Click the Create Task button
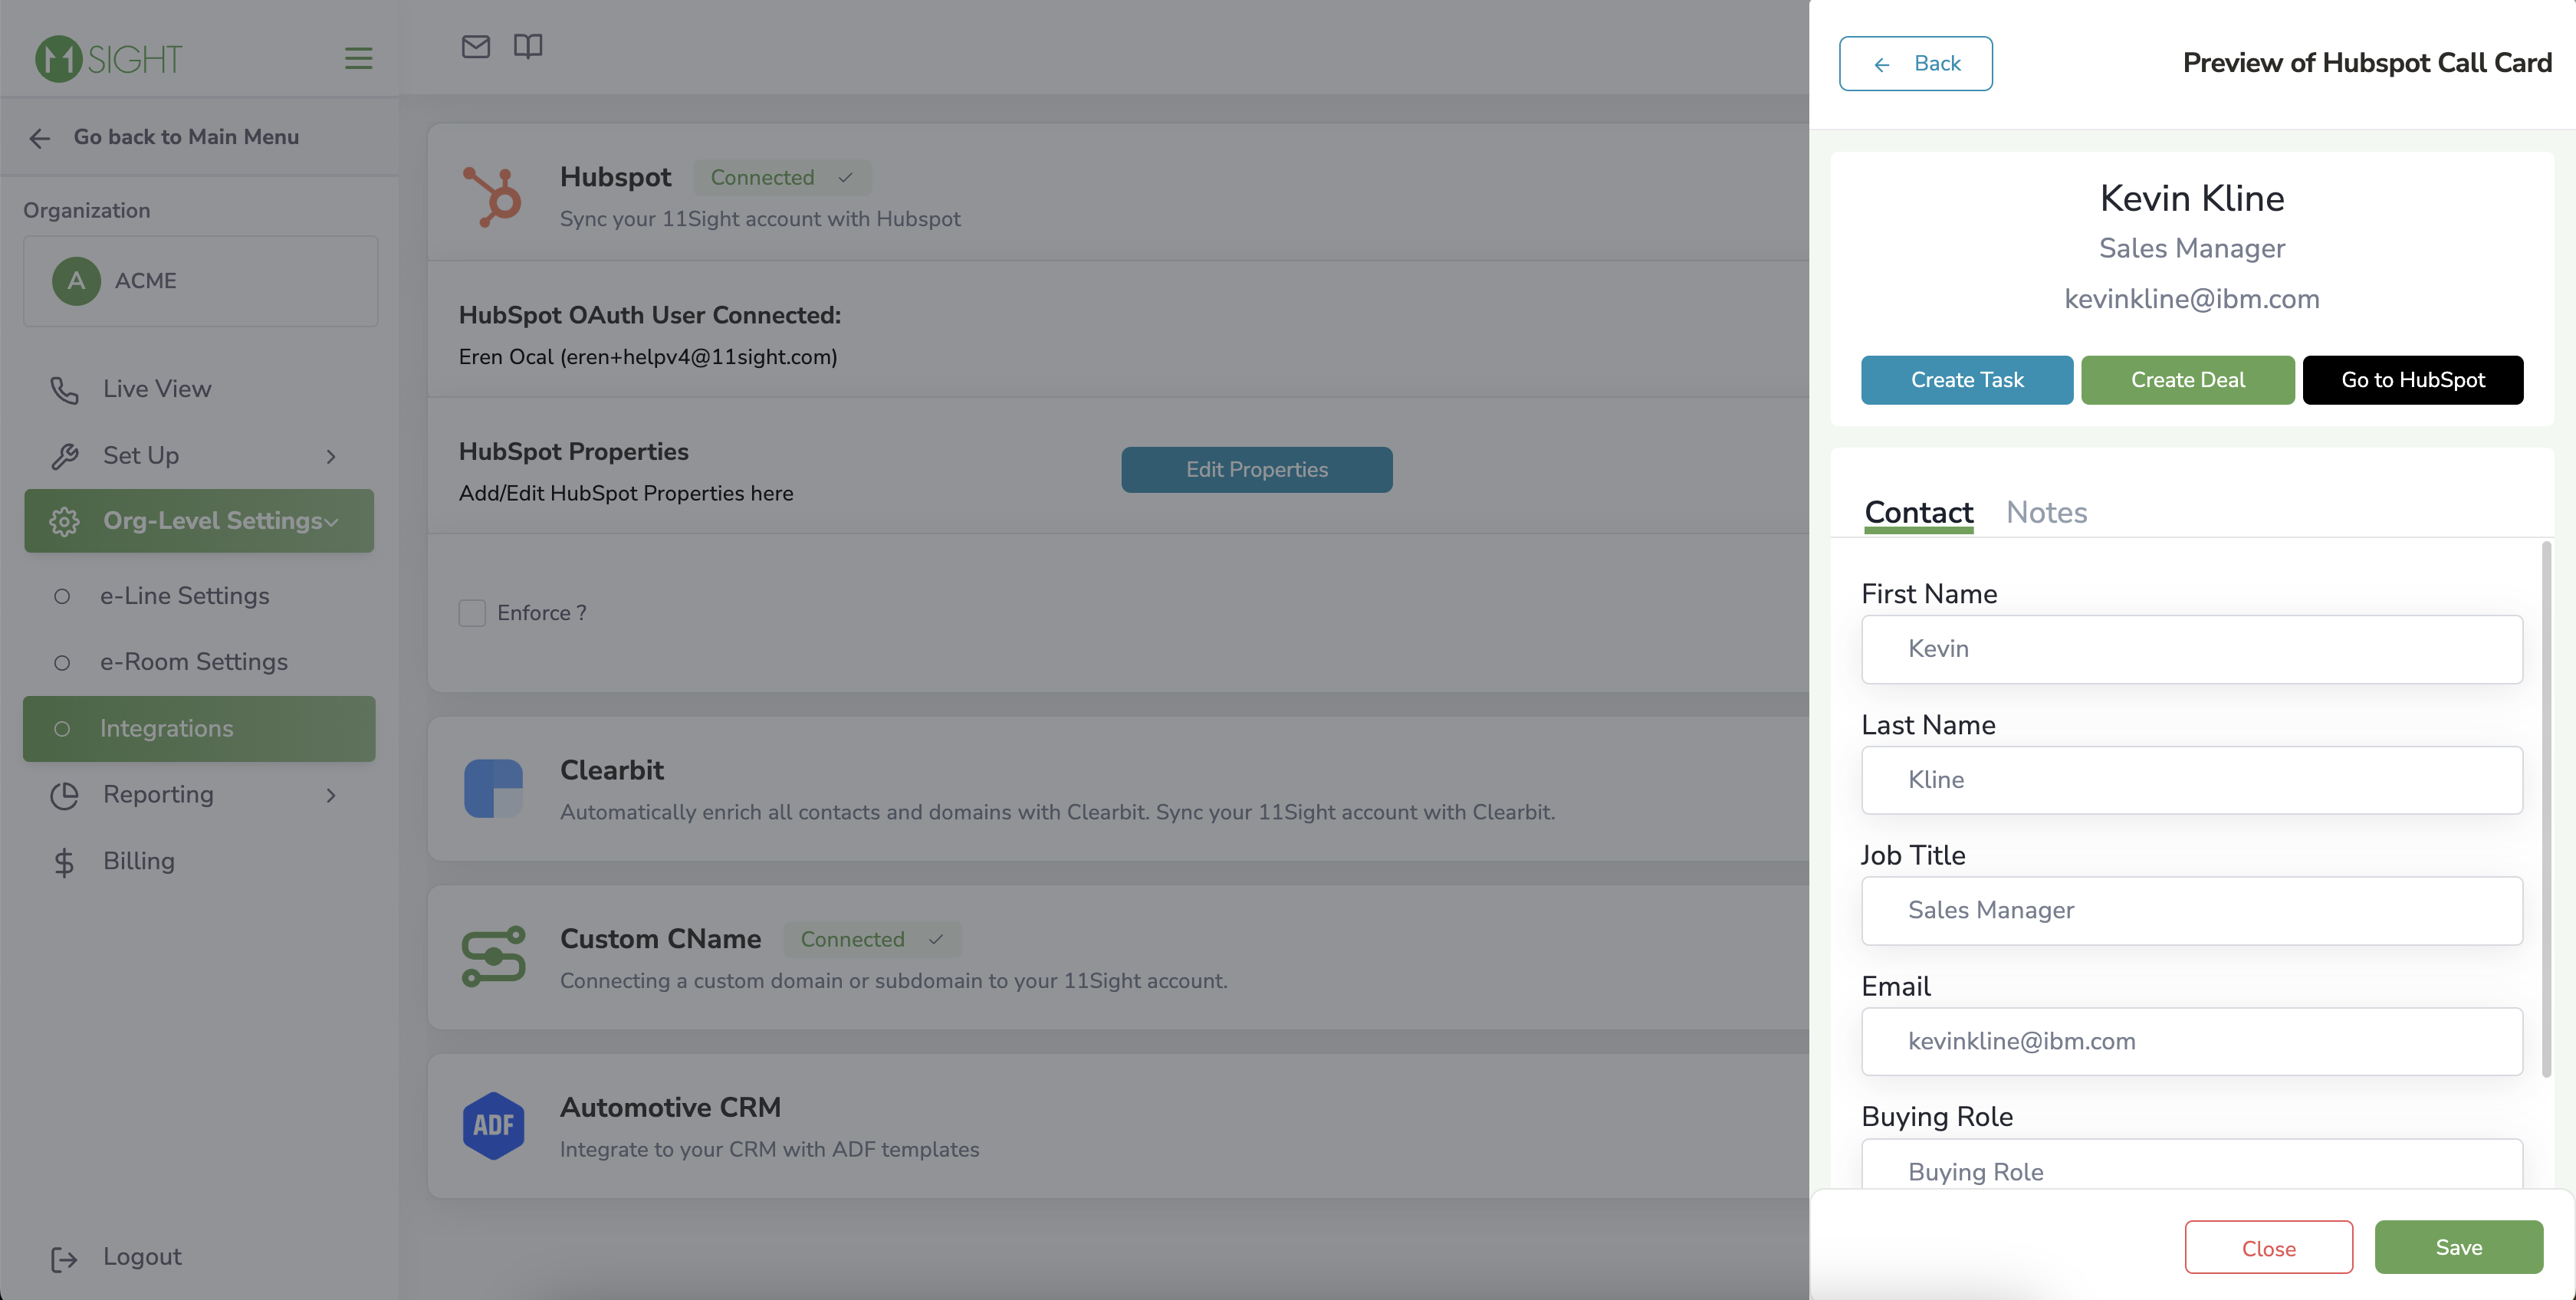2576x1300 pixels. [1966, 380]
